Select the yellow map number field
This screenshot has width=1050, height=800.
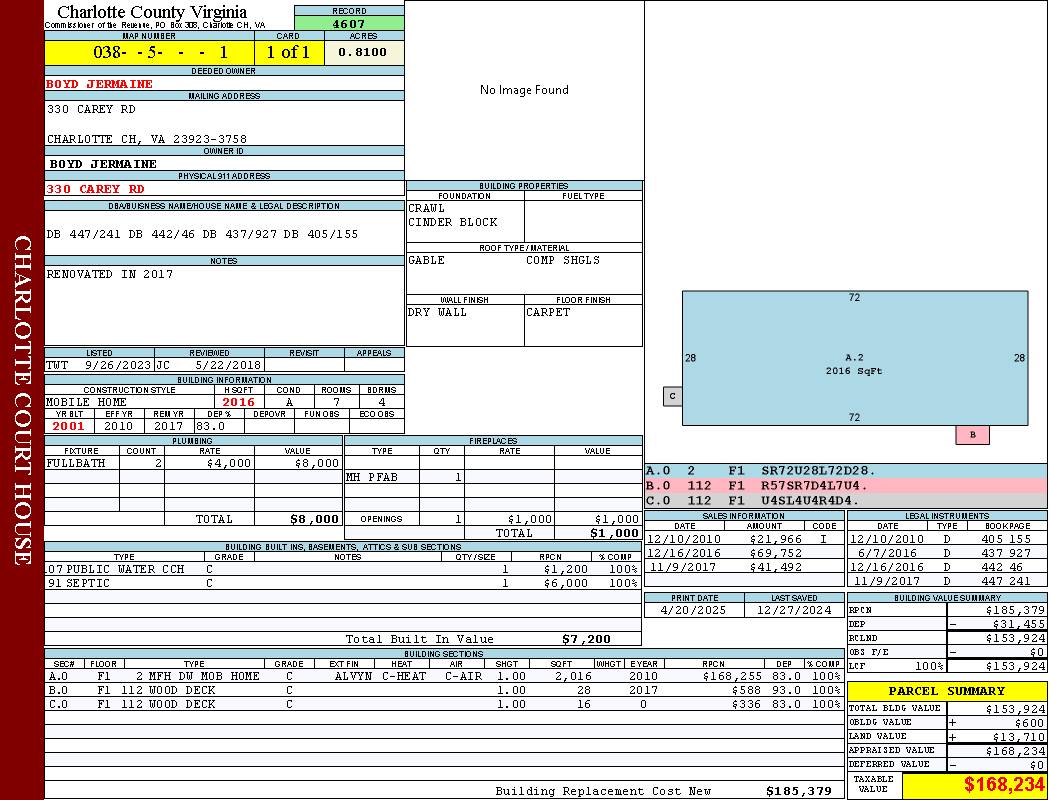click(148, 52)
